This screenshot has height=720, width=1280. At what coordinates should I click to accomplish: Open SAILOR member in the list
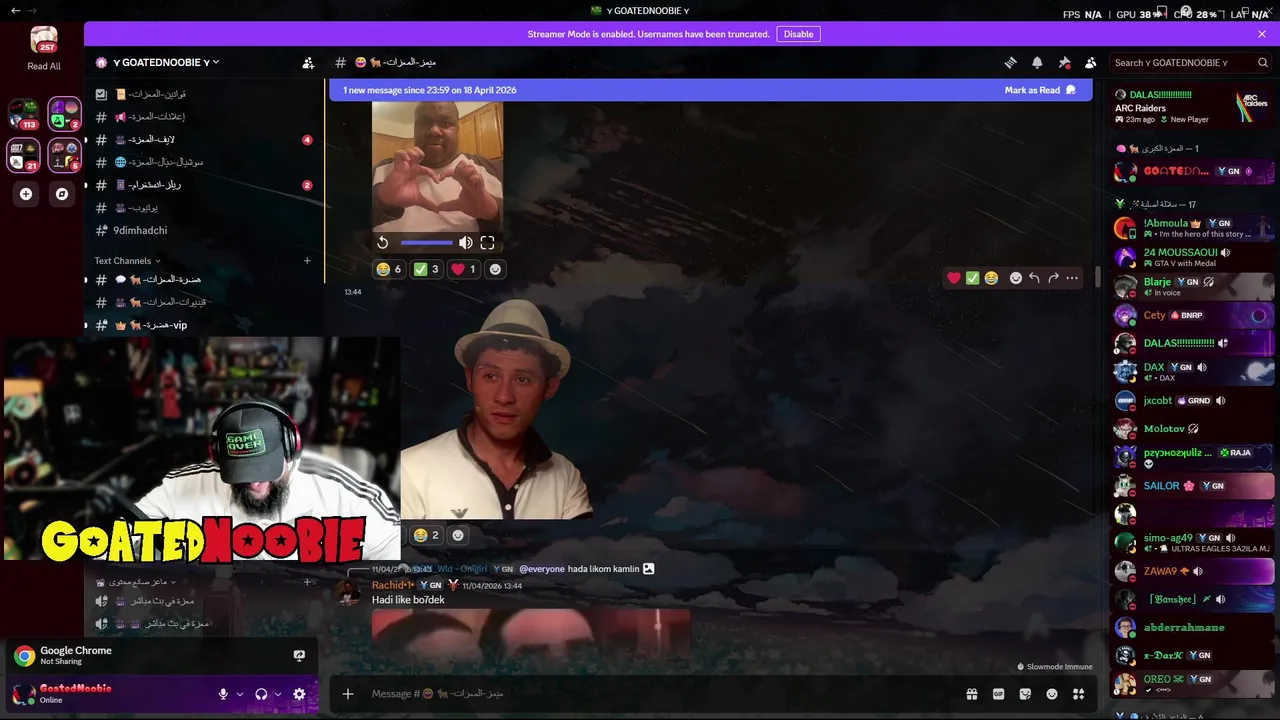pos(1194,486)
